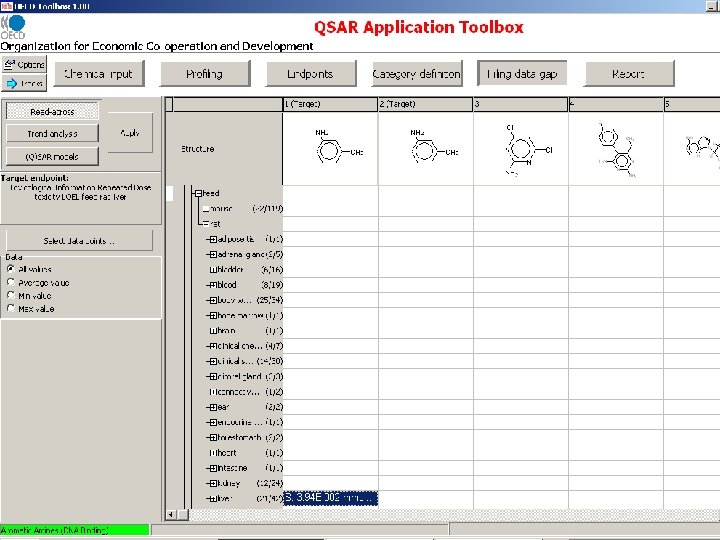Click the left arrow of horizontal scrollbar

pos(170,515)
